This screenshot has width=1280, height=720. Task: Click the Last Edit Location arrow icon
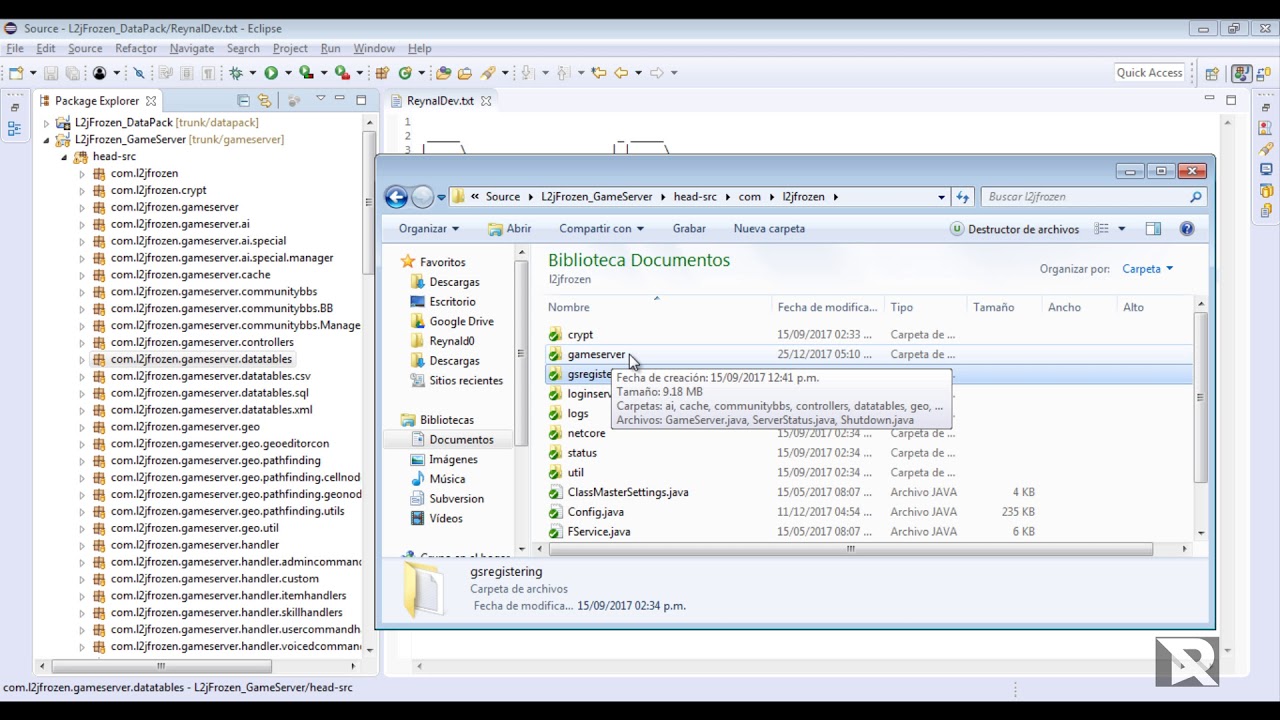click(x=599, y=73)
